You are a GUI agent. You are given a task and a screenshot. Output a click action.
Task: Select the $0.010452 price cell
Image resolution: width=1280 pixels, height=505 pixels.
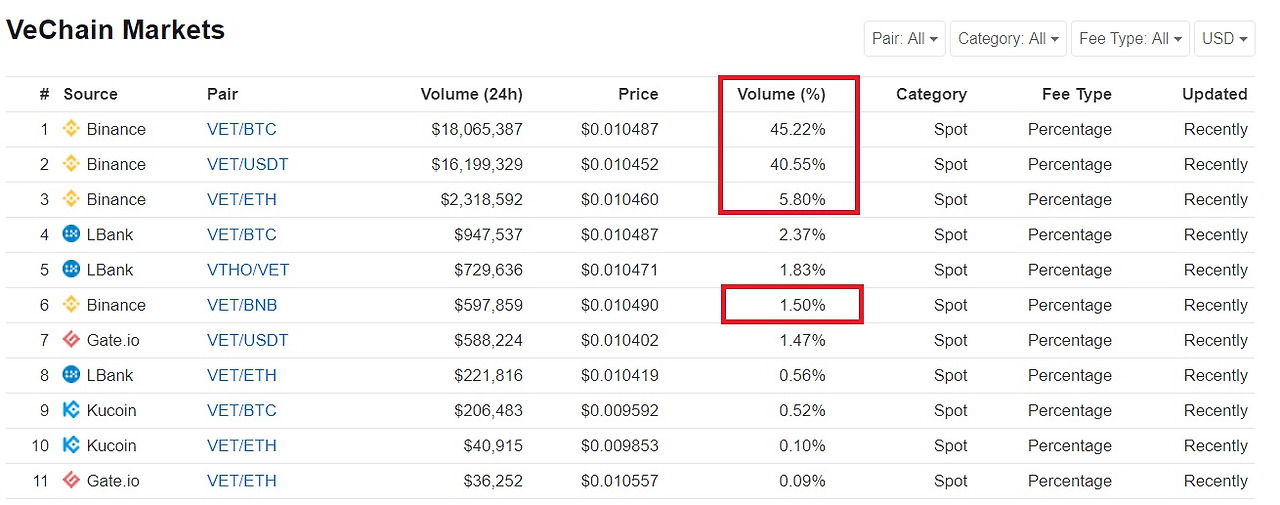619,164
